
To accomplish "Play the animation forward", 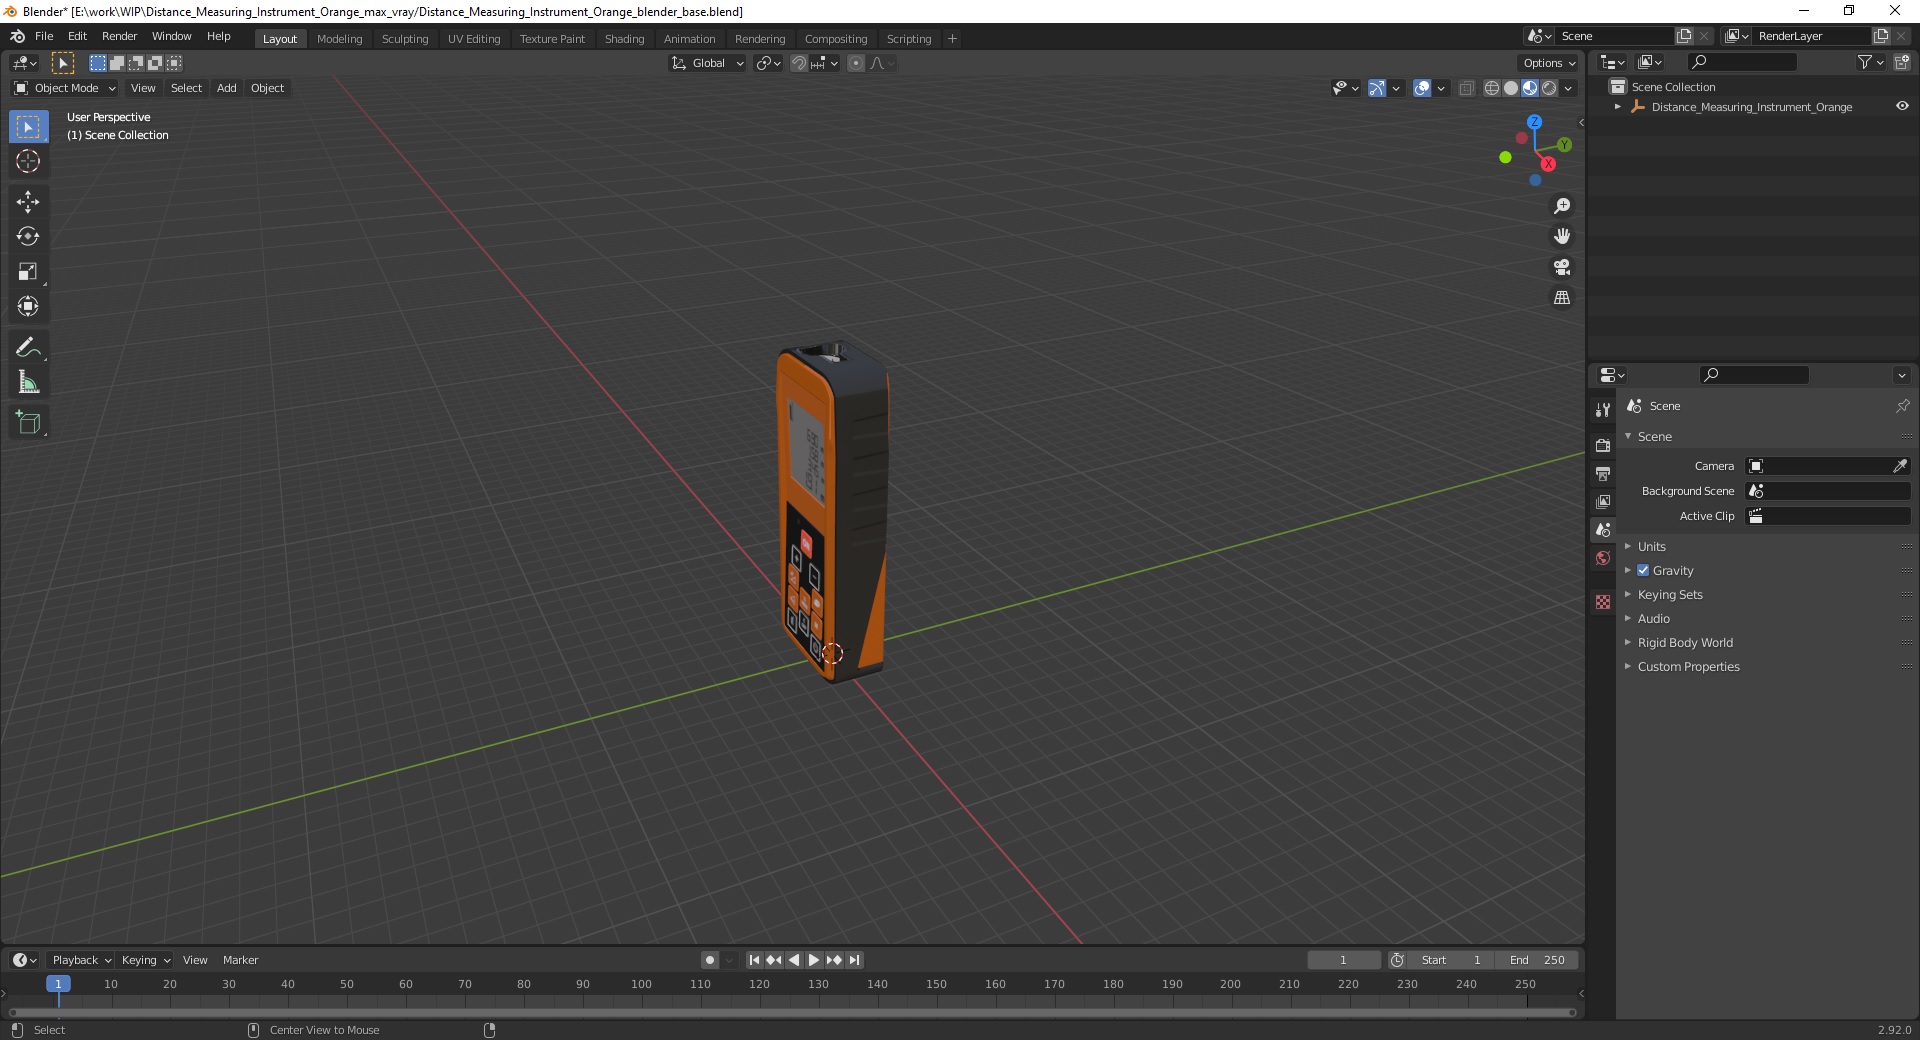I will [x=814, y=960].
